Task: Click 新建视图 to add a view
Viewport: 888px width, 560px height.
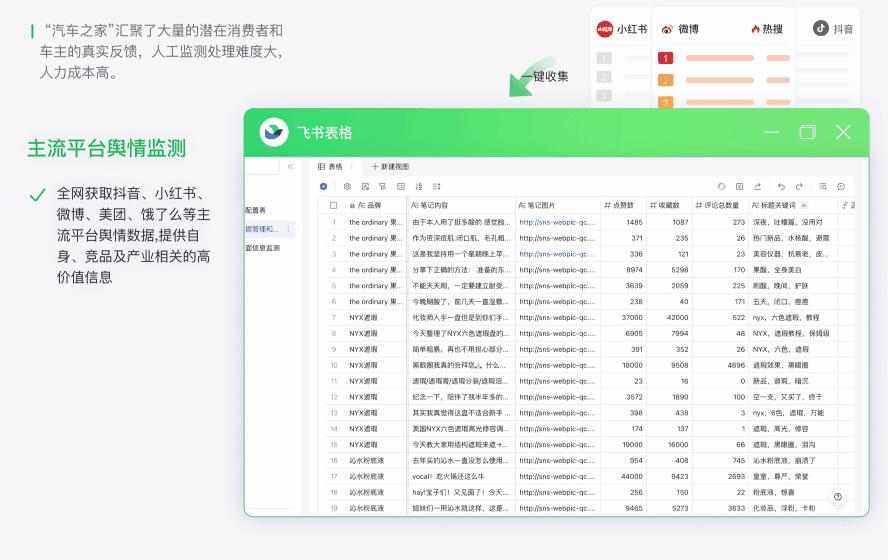Action: [390, 166]
